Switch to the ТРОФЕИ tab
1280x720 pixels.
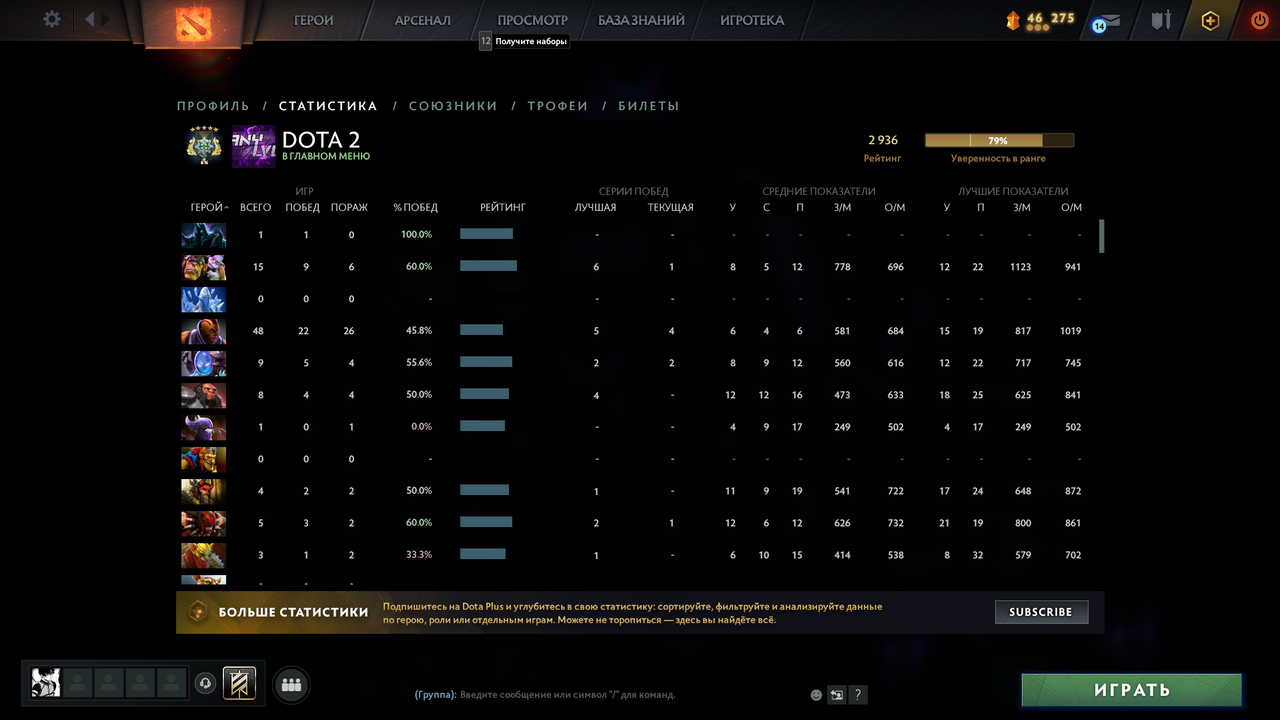tap(558, 106)
